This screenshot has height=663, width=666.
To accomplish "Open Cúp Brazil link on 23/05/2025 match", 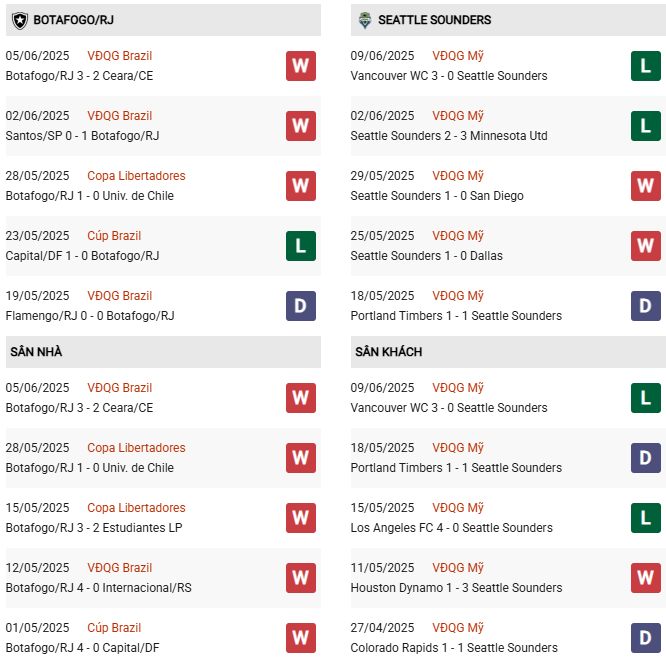I will click(114, 236).
